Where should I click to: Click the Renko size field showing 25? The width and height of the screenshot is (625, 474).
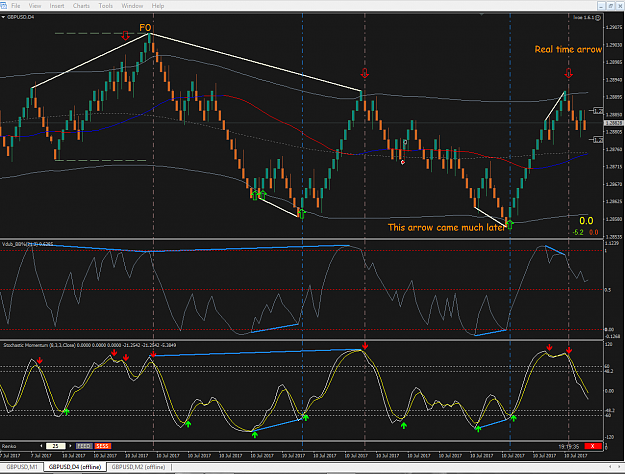click(56, 446)
